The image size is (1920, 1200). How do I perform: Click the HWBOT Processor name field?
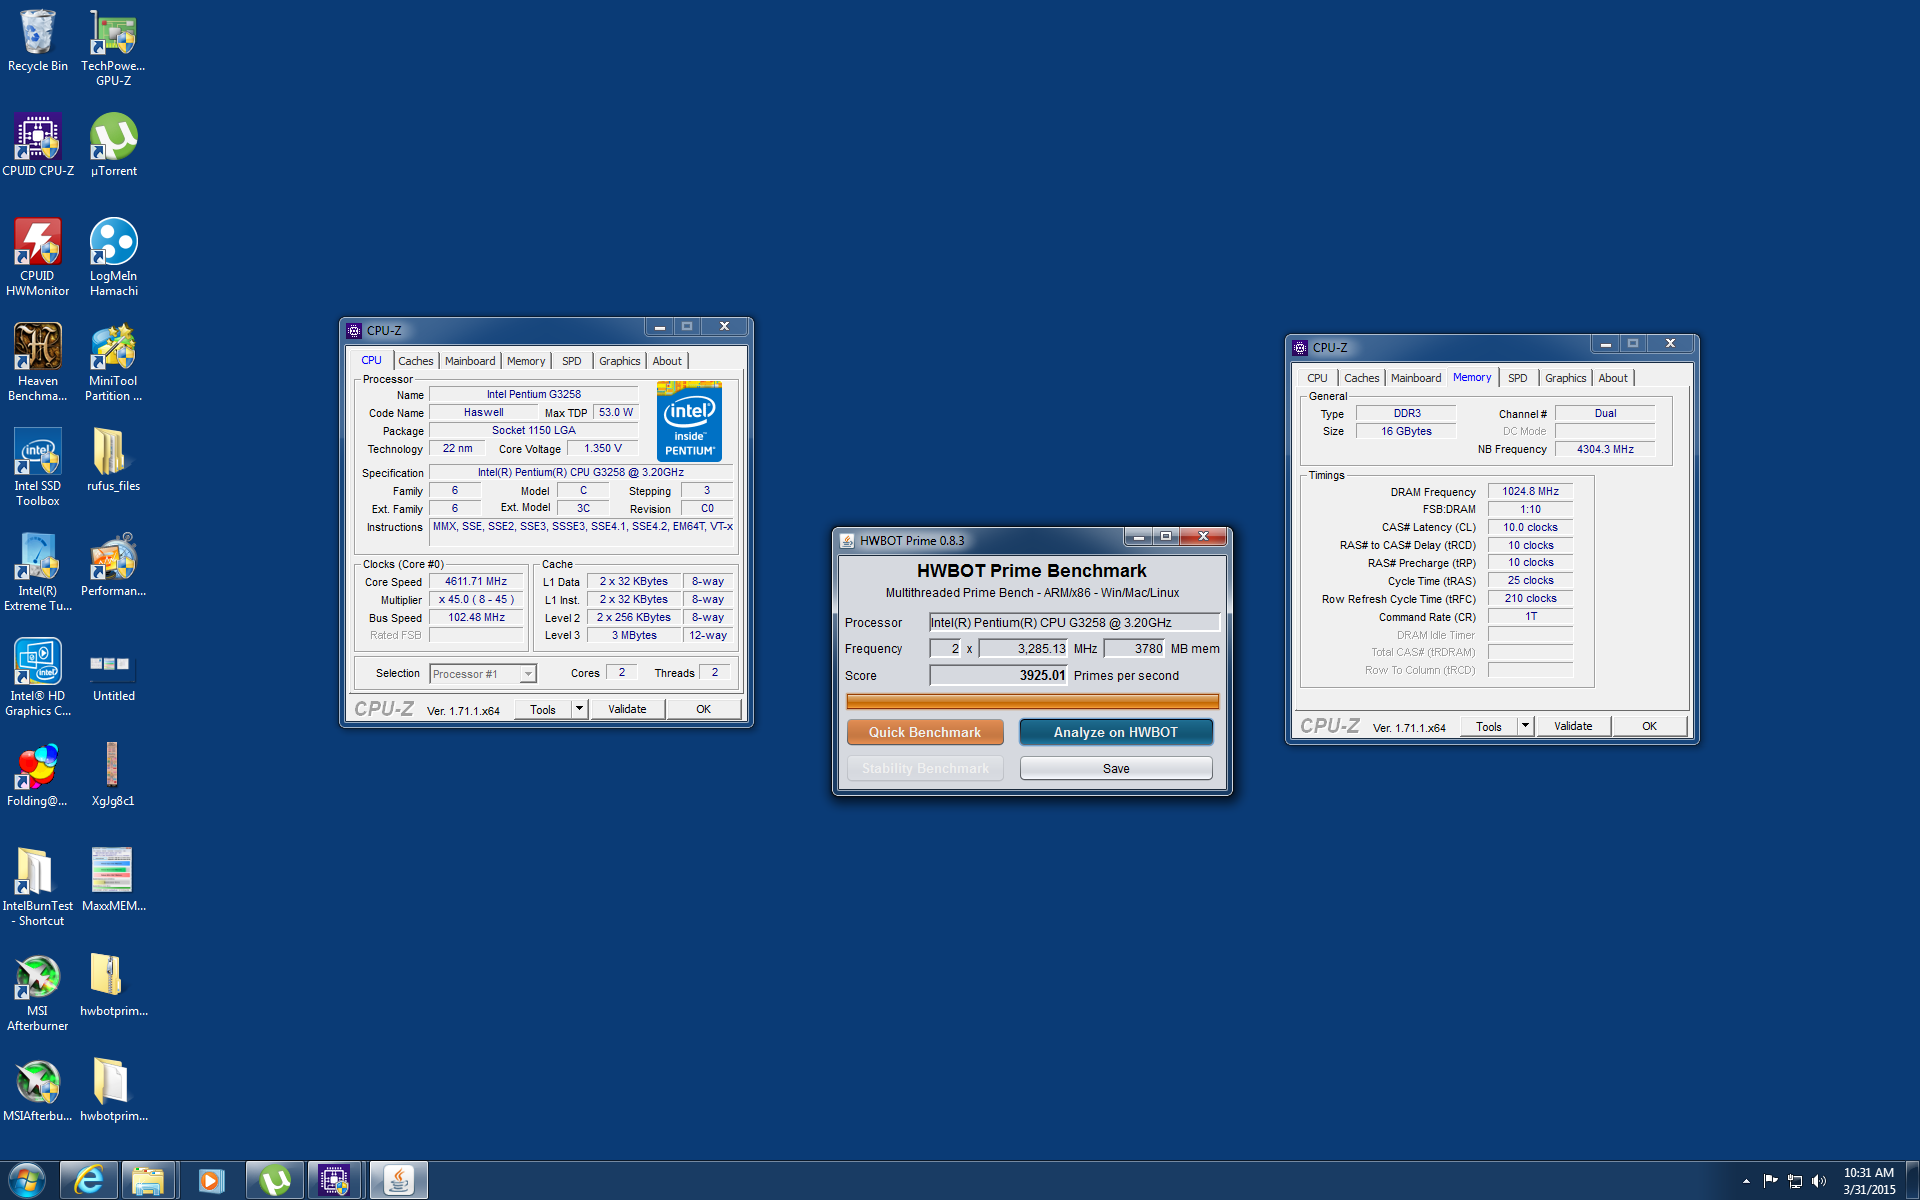click(x=1074, y=622)
